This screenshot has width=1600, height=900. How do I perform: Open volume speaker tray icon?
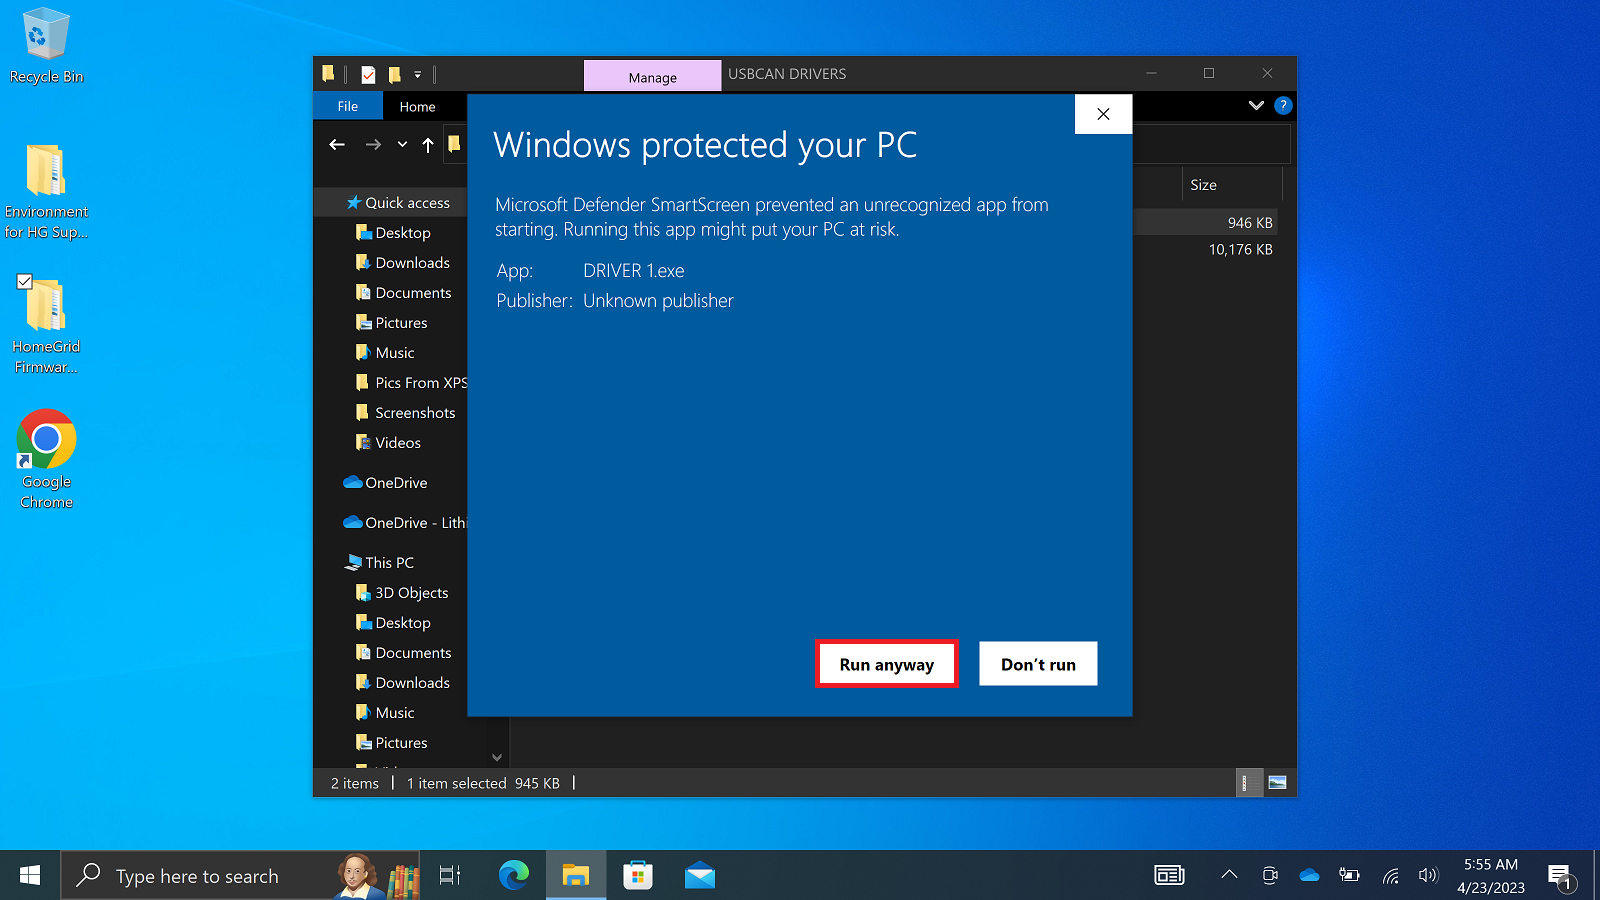[x=1428, y=875]
